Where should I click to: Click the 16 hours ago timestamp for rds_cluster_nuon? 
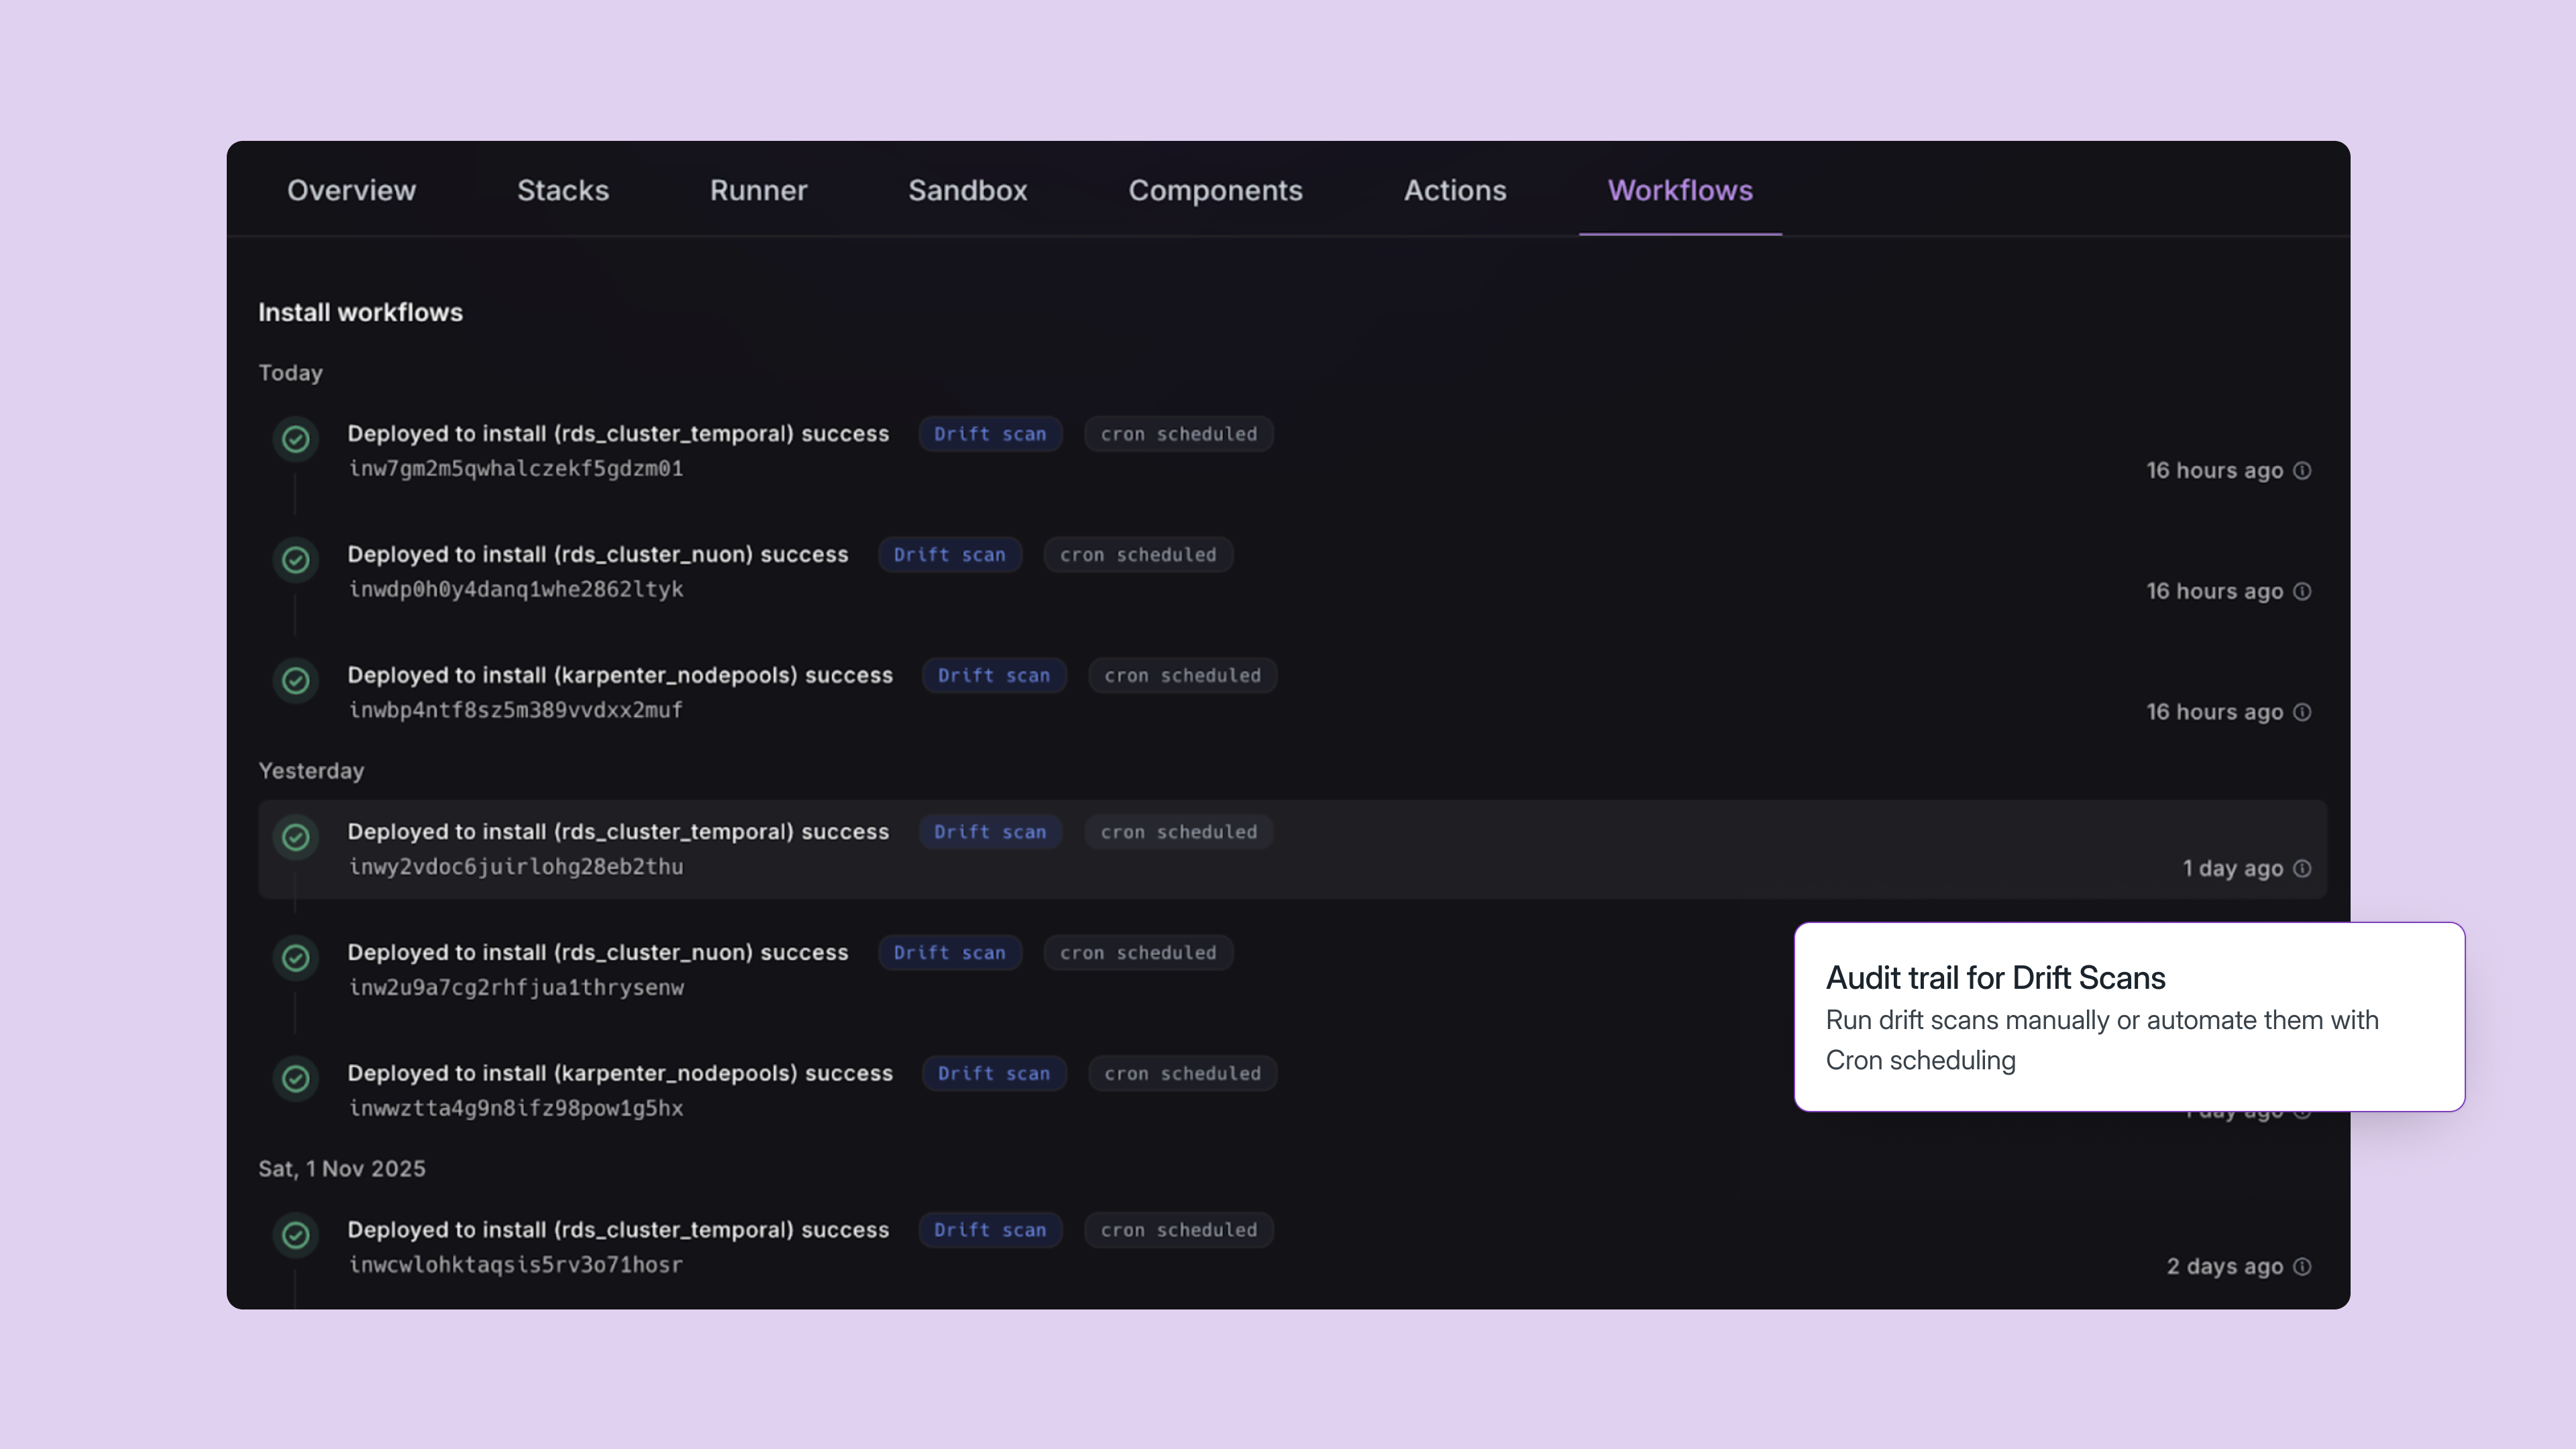[x=2214, y=591]
